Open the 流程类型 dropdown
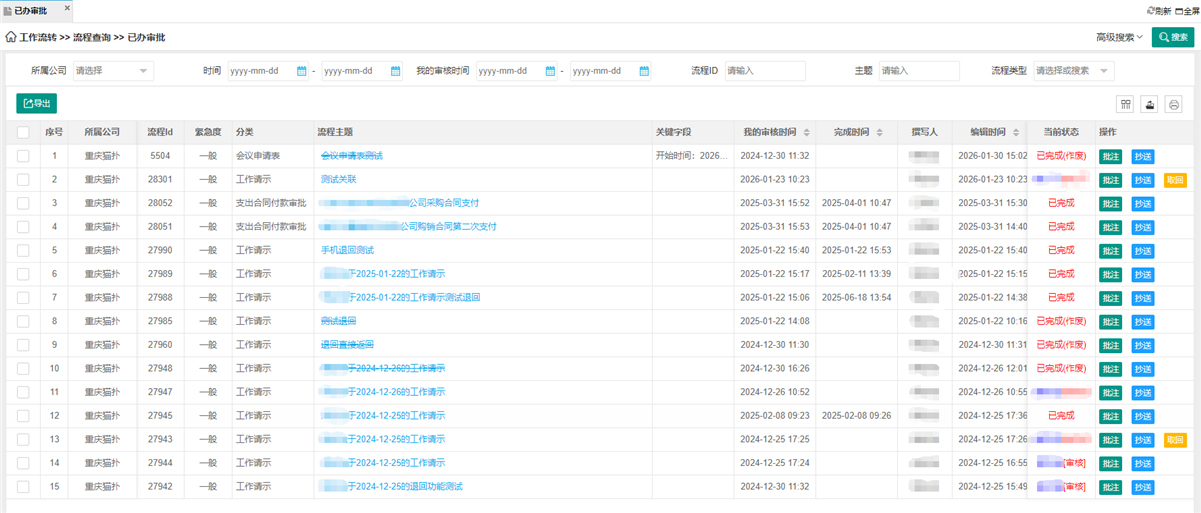The height and width of the screenshot is (513, 1201). tap(1073, 71)
